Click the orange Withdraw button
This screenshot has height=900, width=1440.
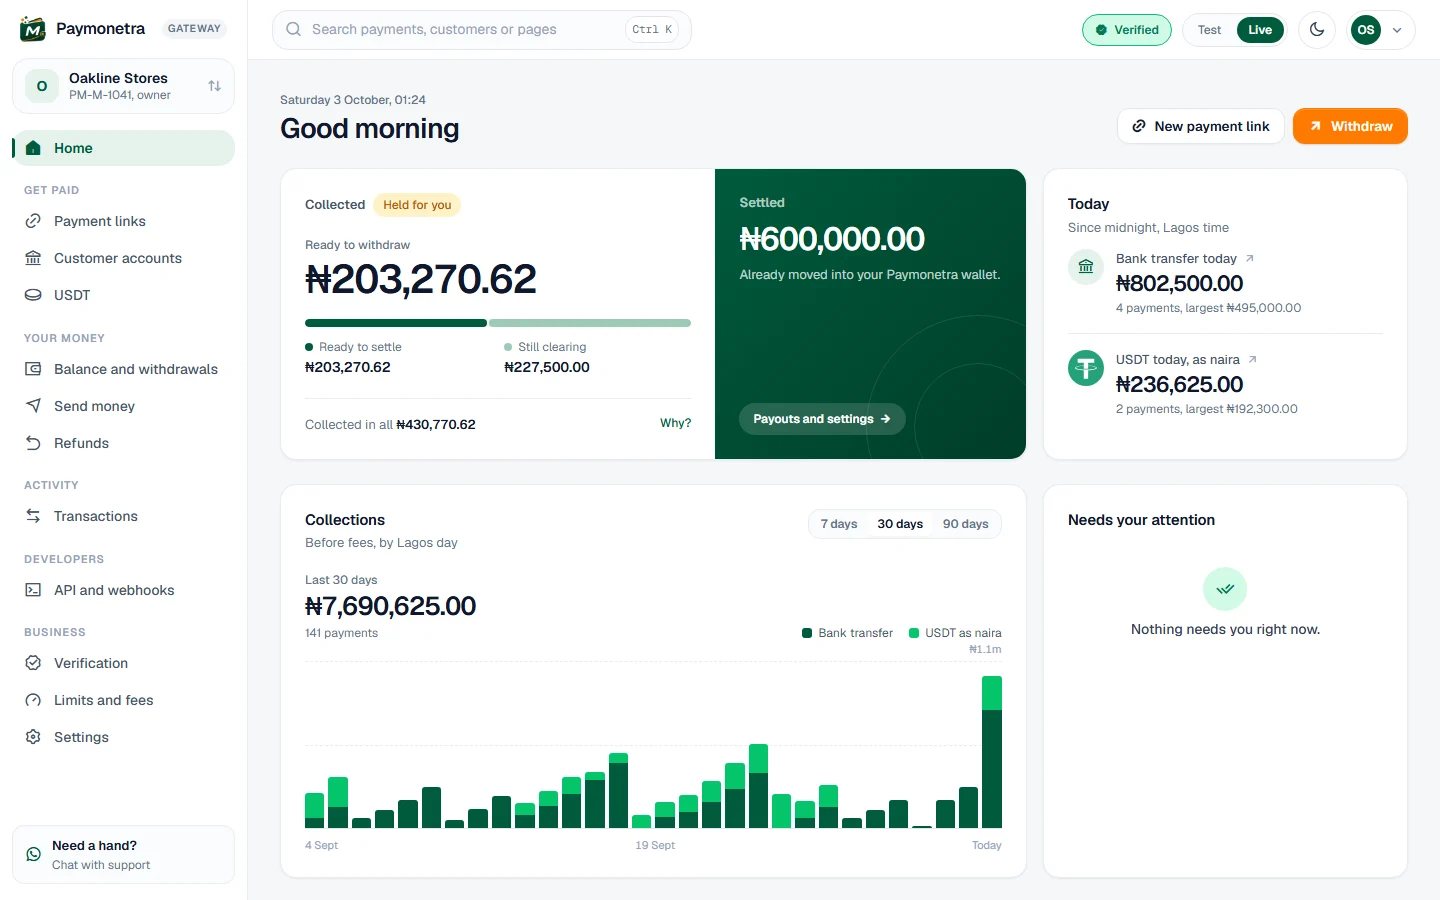[1350, 126]
